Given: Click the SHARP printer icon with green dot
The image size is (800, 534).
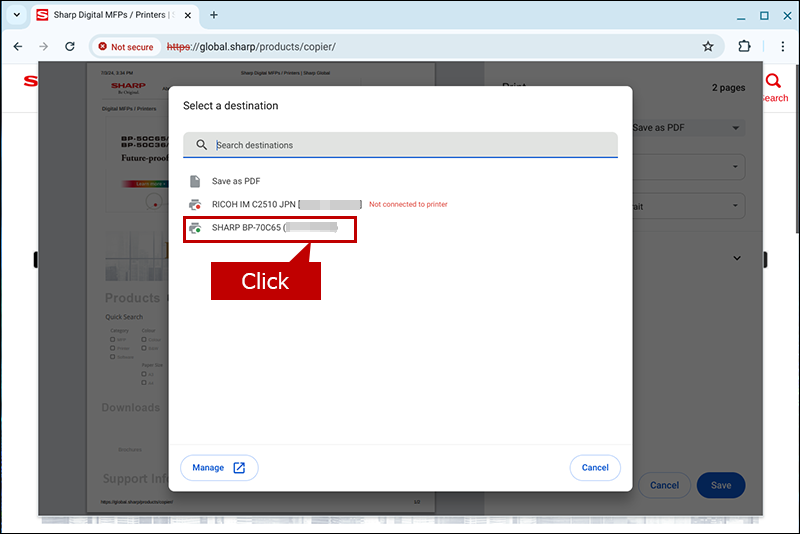Looking at the screenshot, I should [195, 228].
